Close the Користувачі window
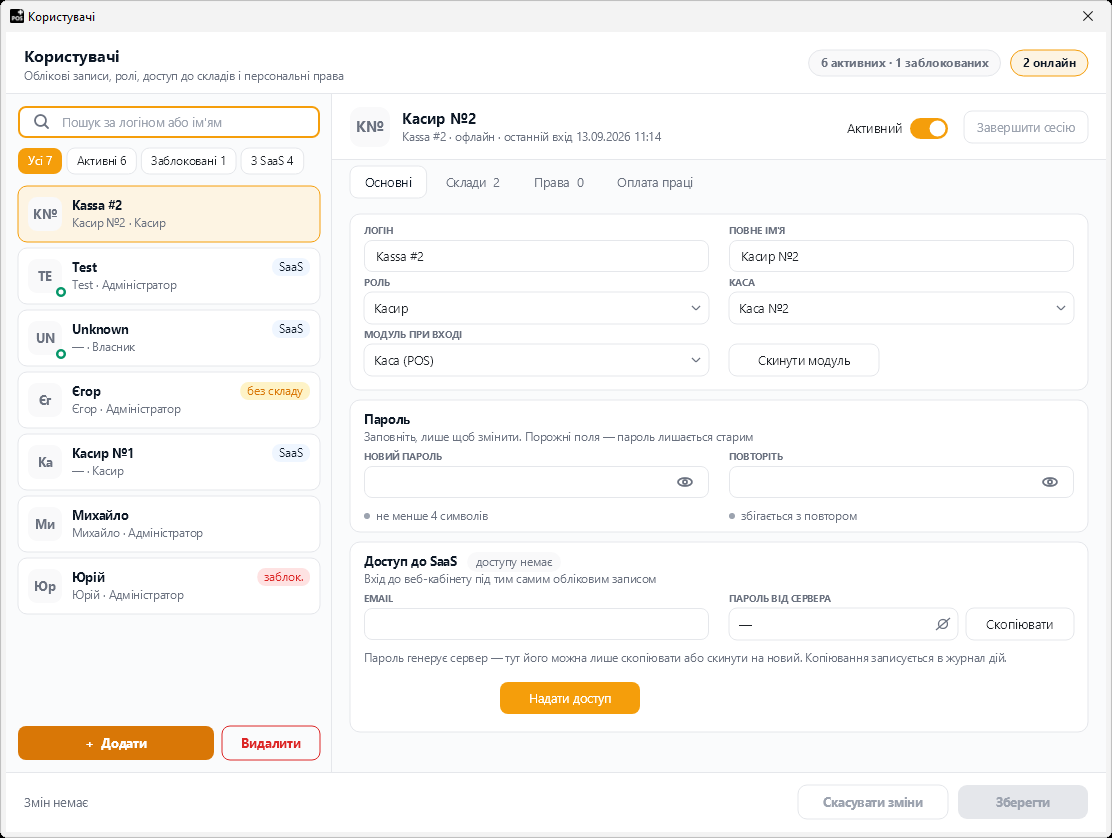Image resolution: width=1112 pixels, height=838 pixels. 1088,16
